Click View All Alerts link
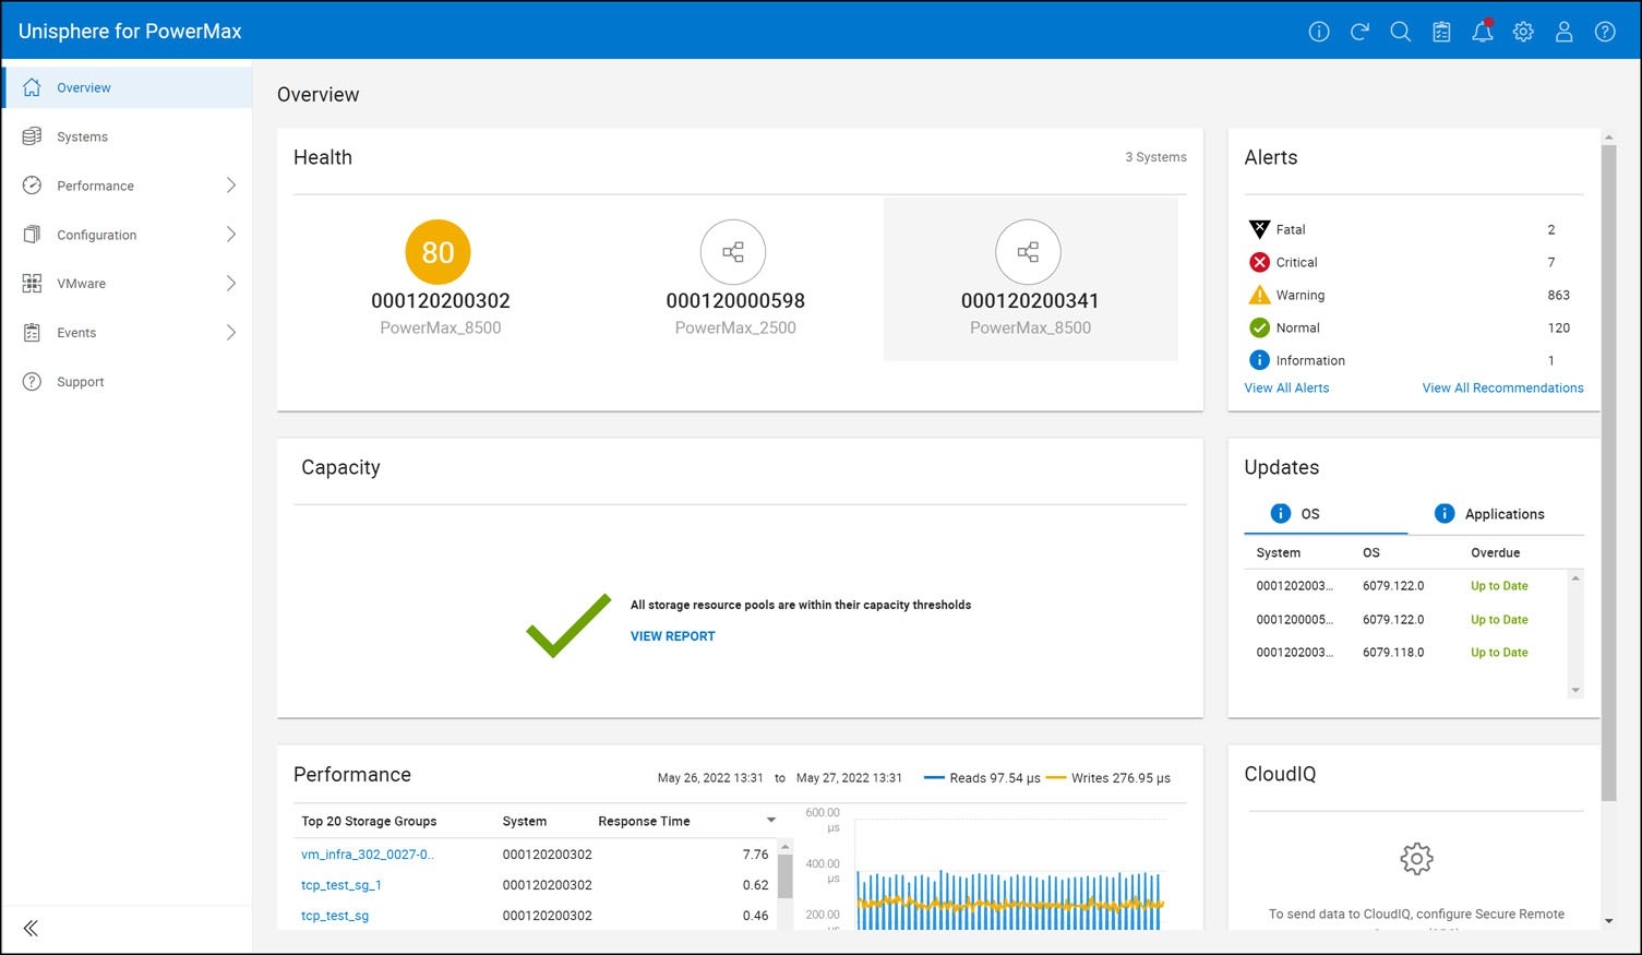1642x955 pixels. pyautogui.click(x=1286, y=388)
